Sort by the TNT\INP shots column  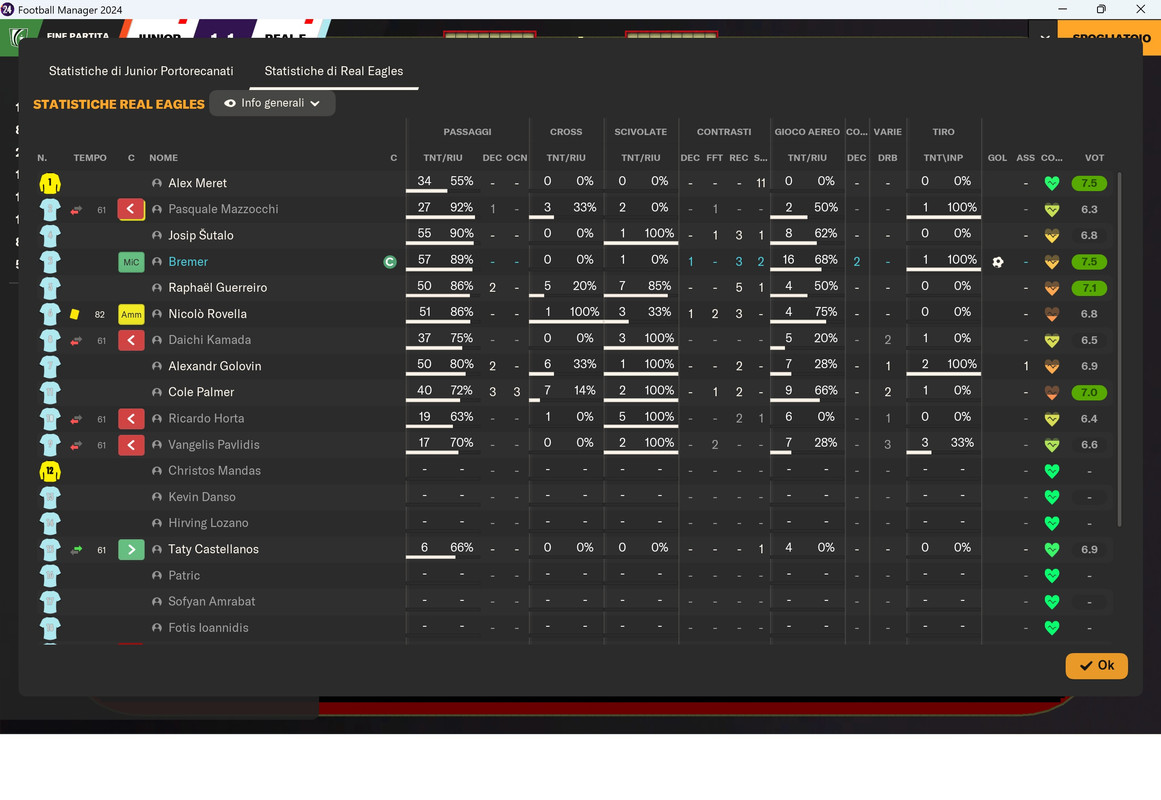[943, 158]
